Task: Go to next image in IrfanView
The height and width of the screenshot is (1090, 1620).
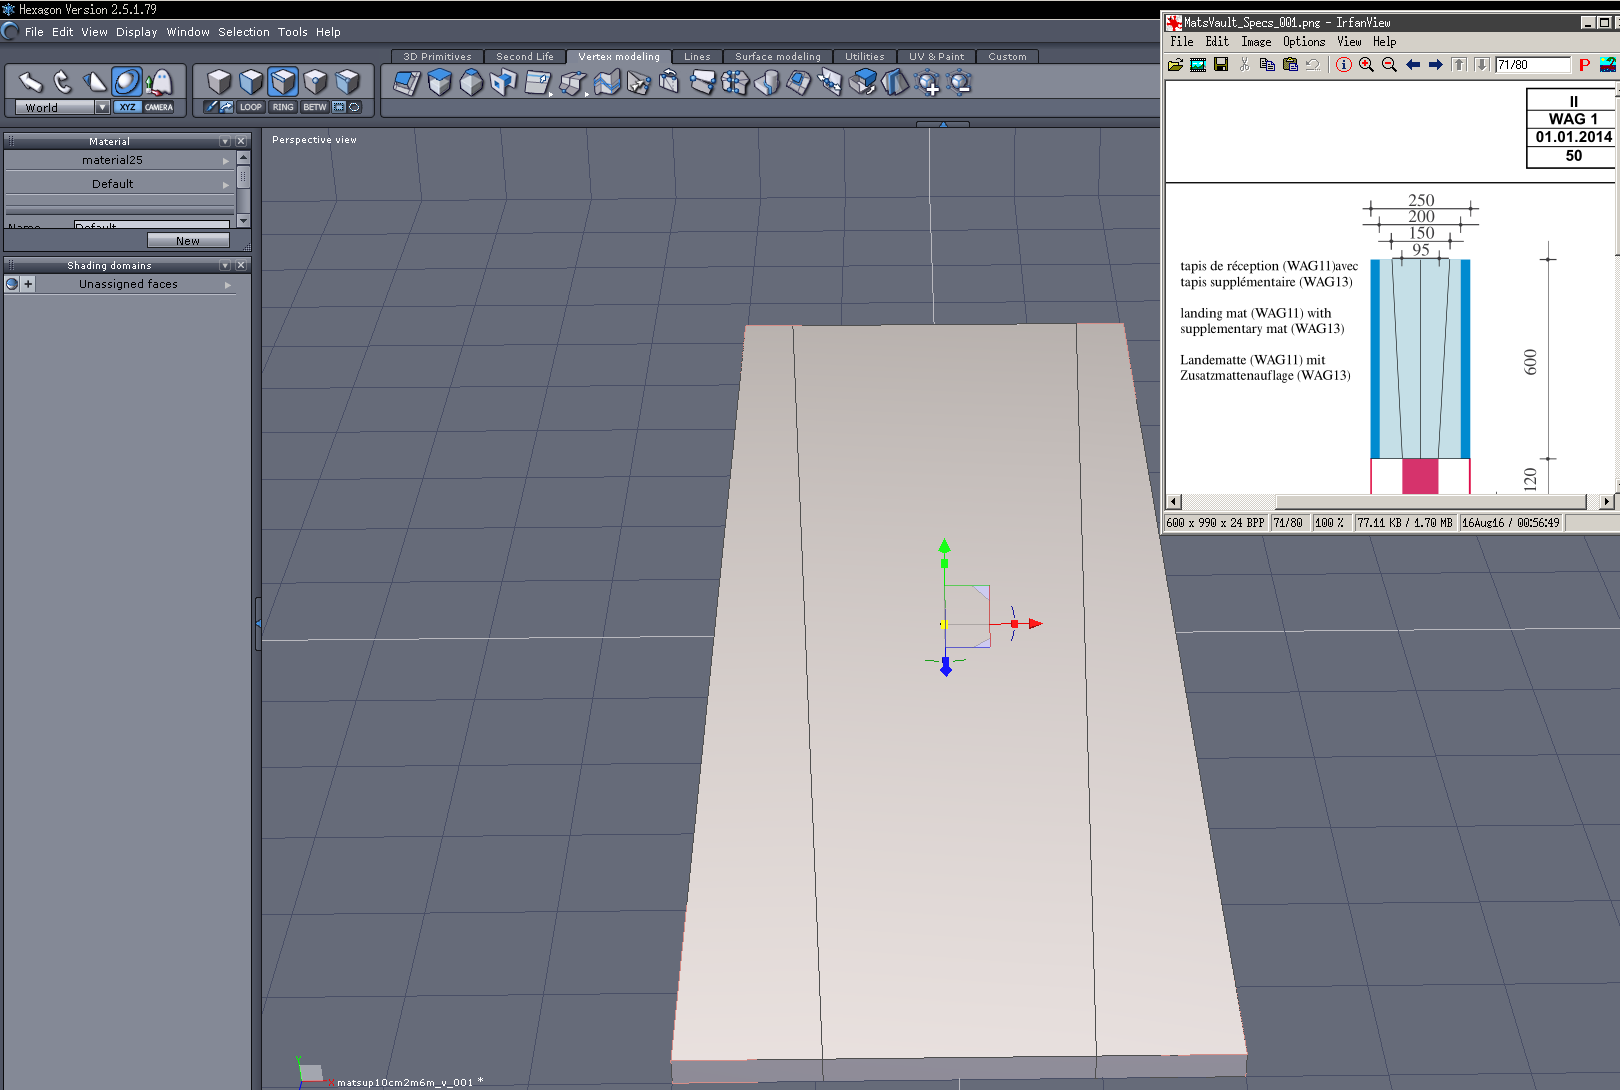Action: tap(1436, 65)
